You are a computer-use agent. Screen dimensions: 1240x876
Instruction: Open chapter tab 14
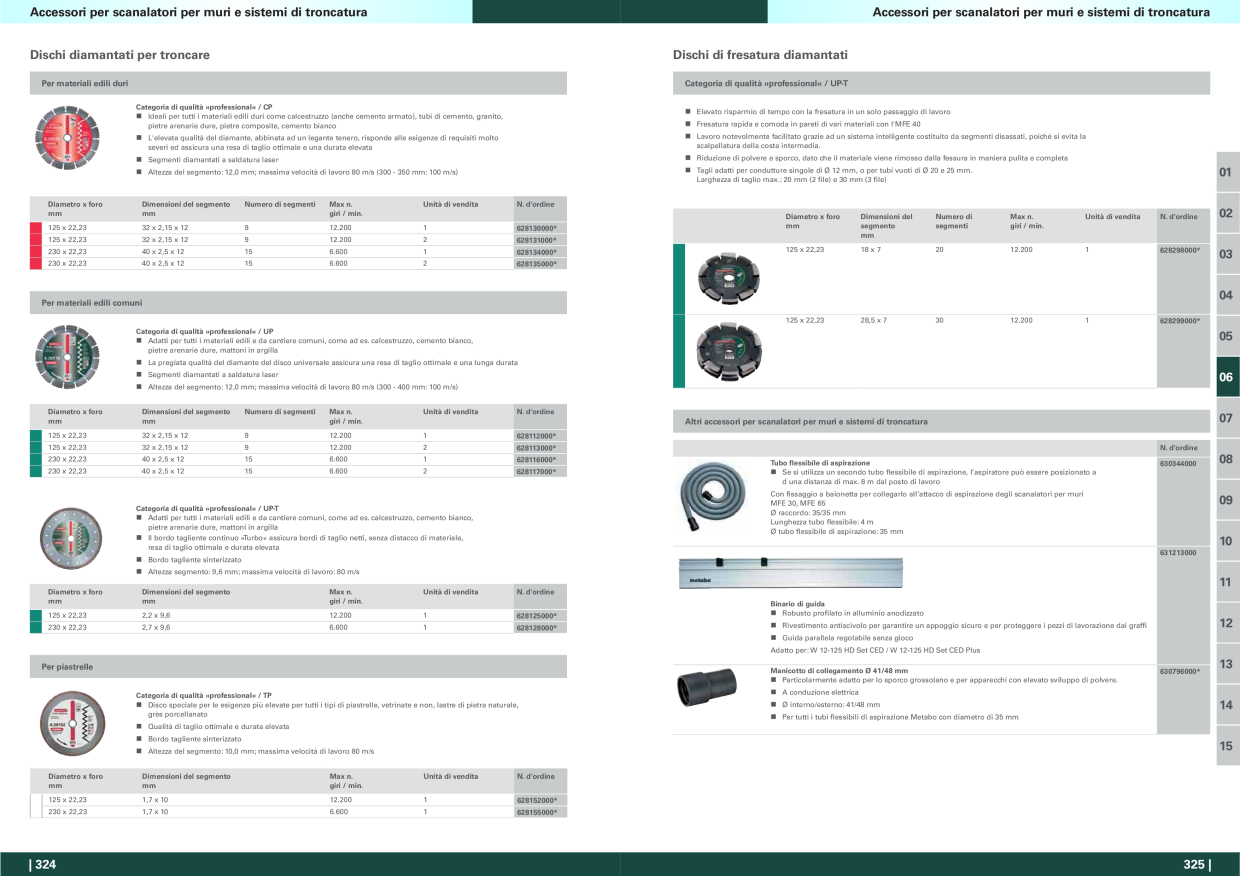(1227, 705)
